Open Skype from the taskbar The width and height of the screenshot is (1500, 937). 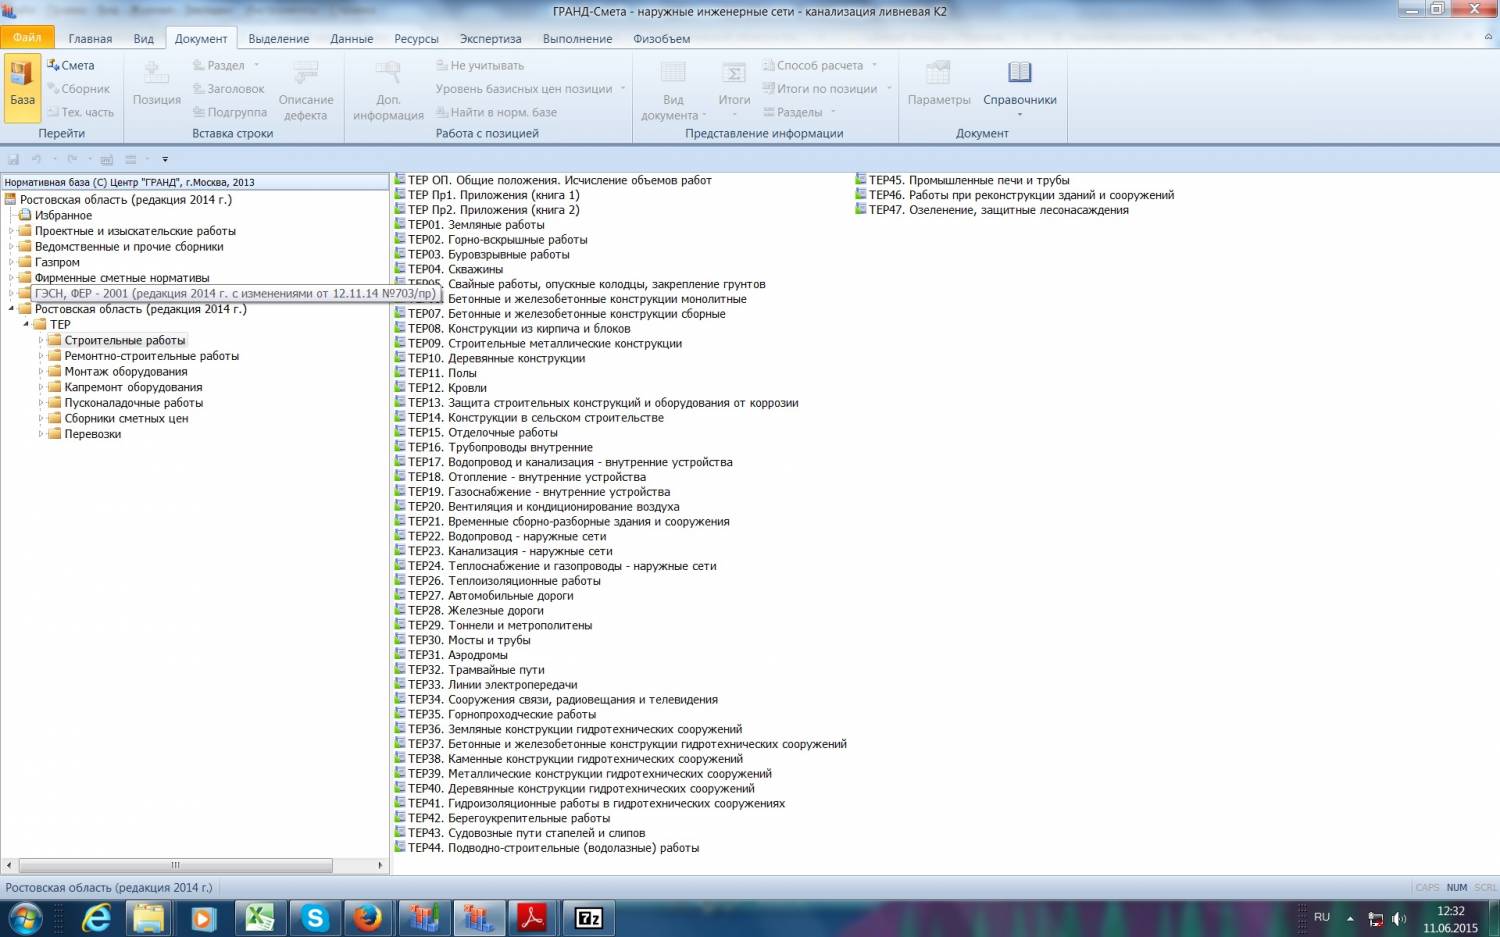coord(315,918)
